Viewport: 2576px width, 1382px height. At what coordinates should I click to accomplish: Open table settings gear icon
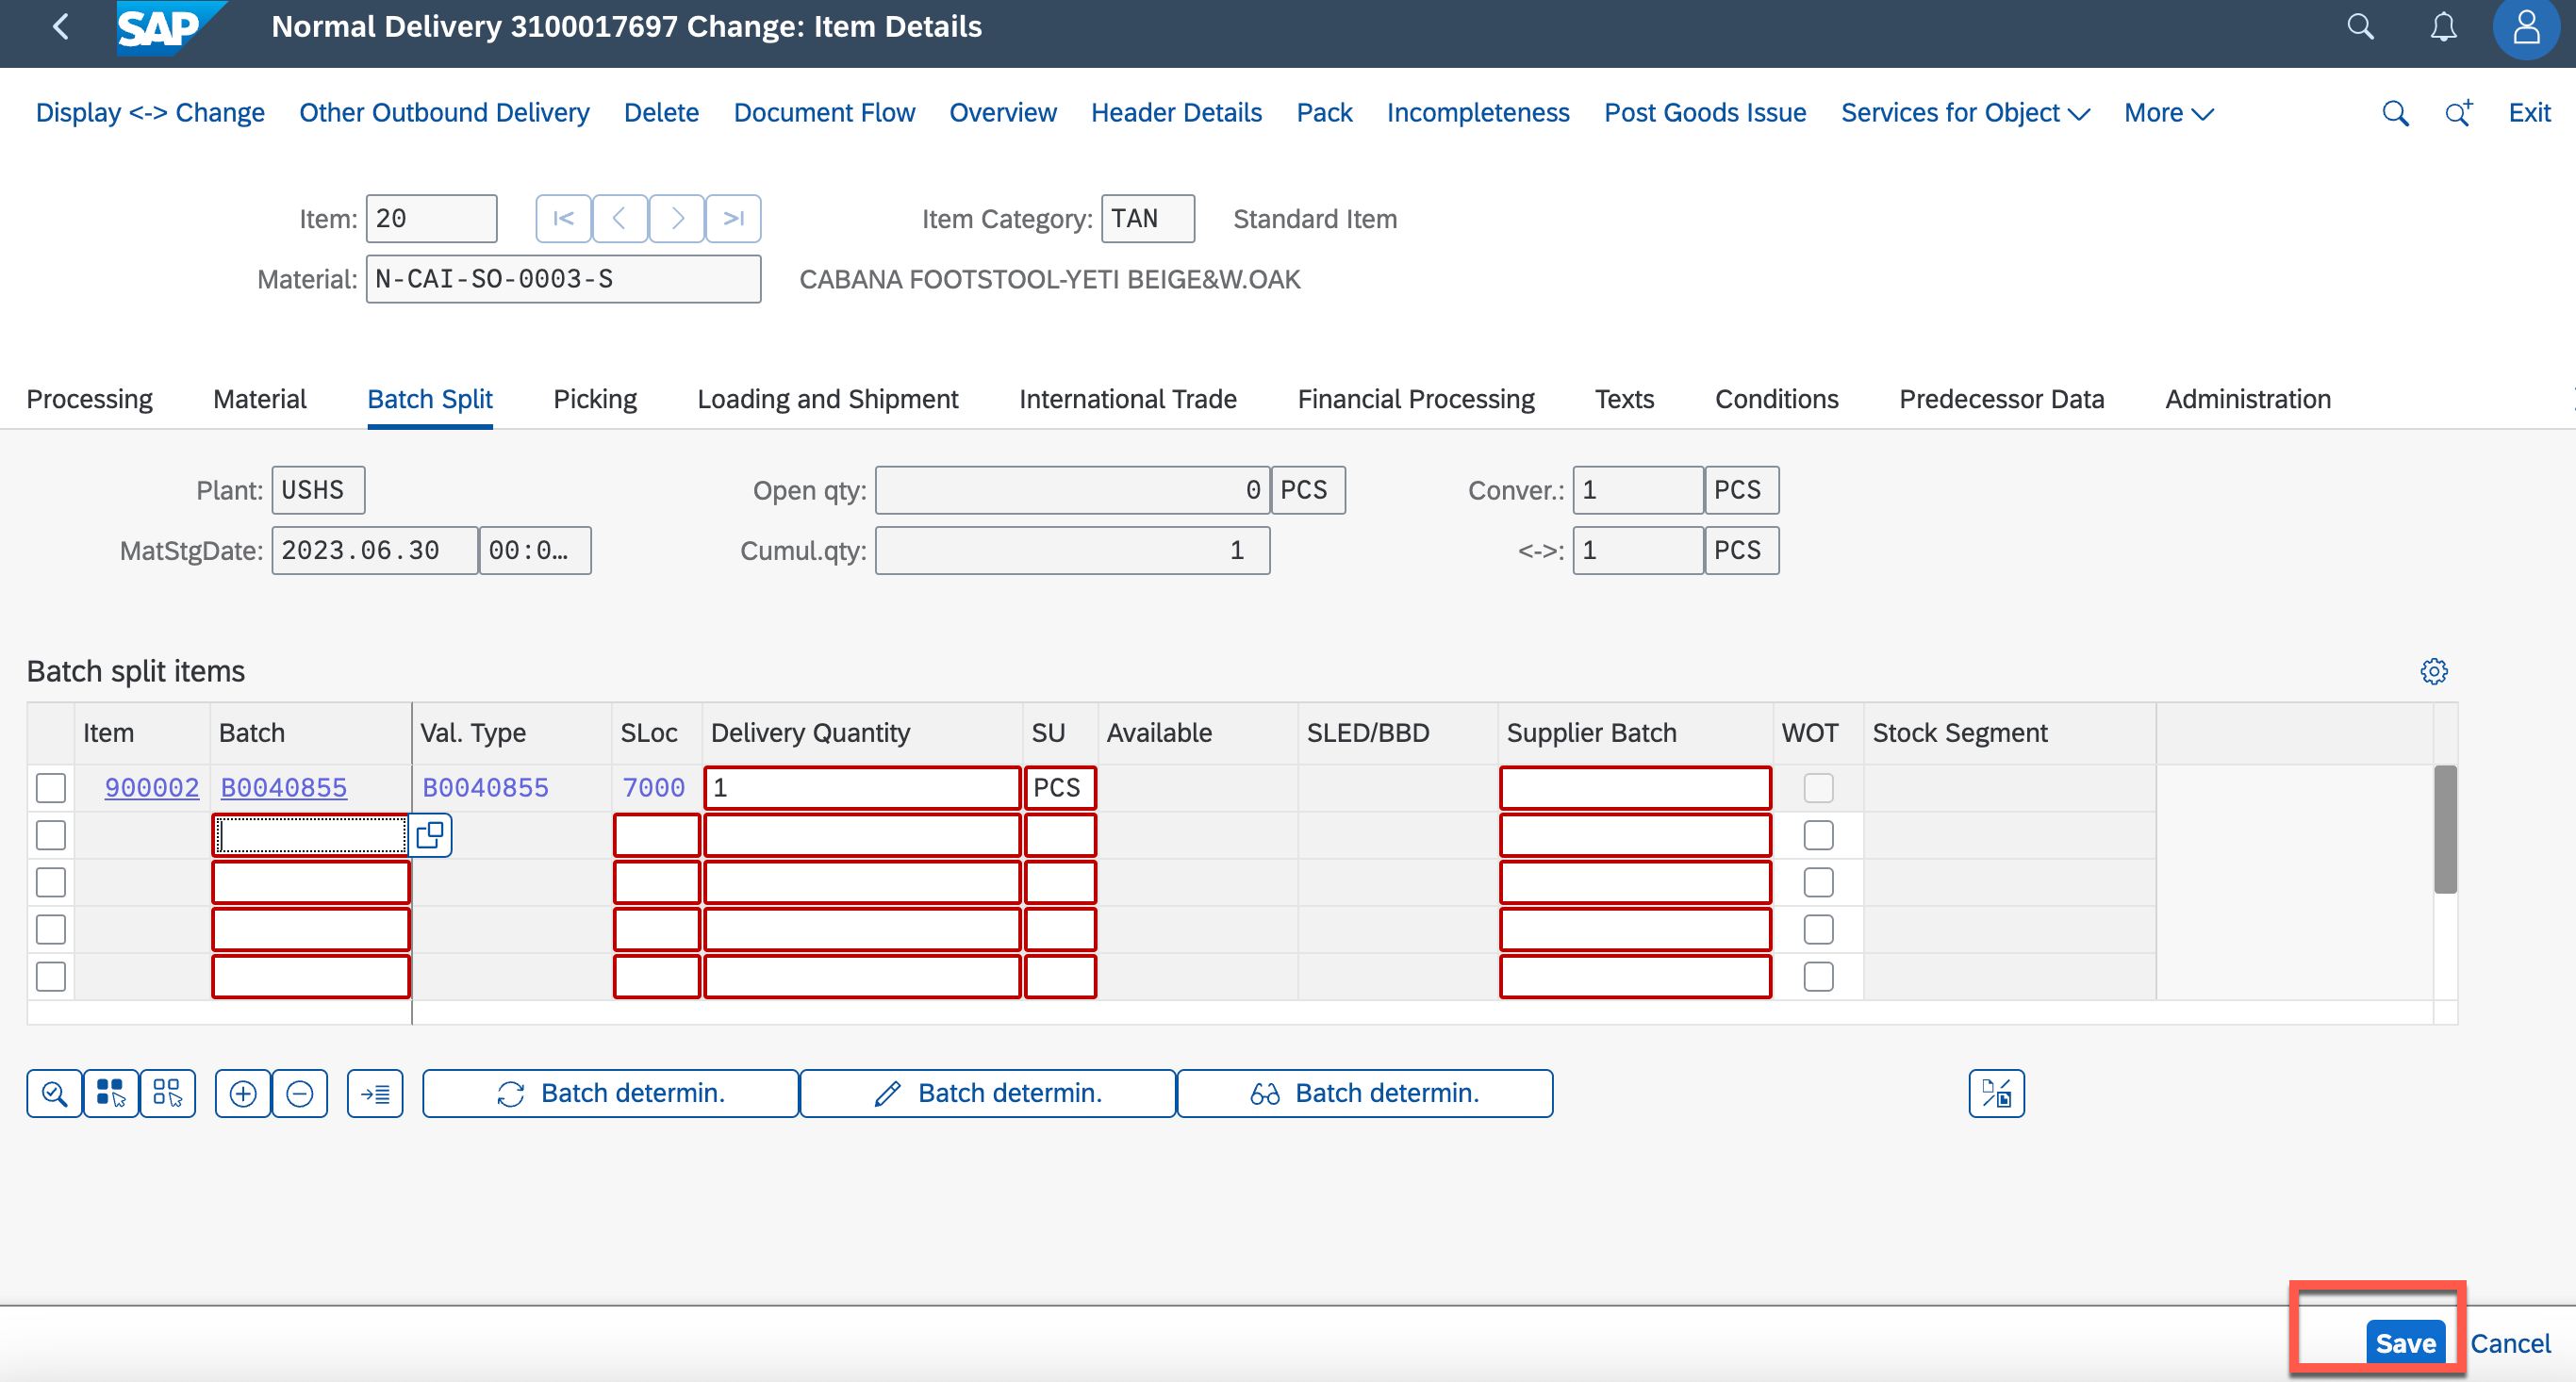[2433, 671]
